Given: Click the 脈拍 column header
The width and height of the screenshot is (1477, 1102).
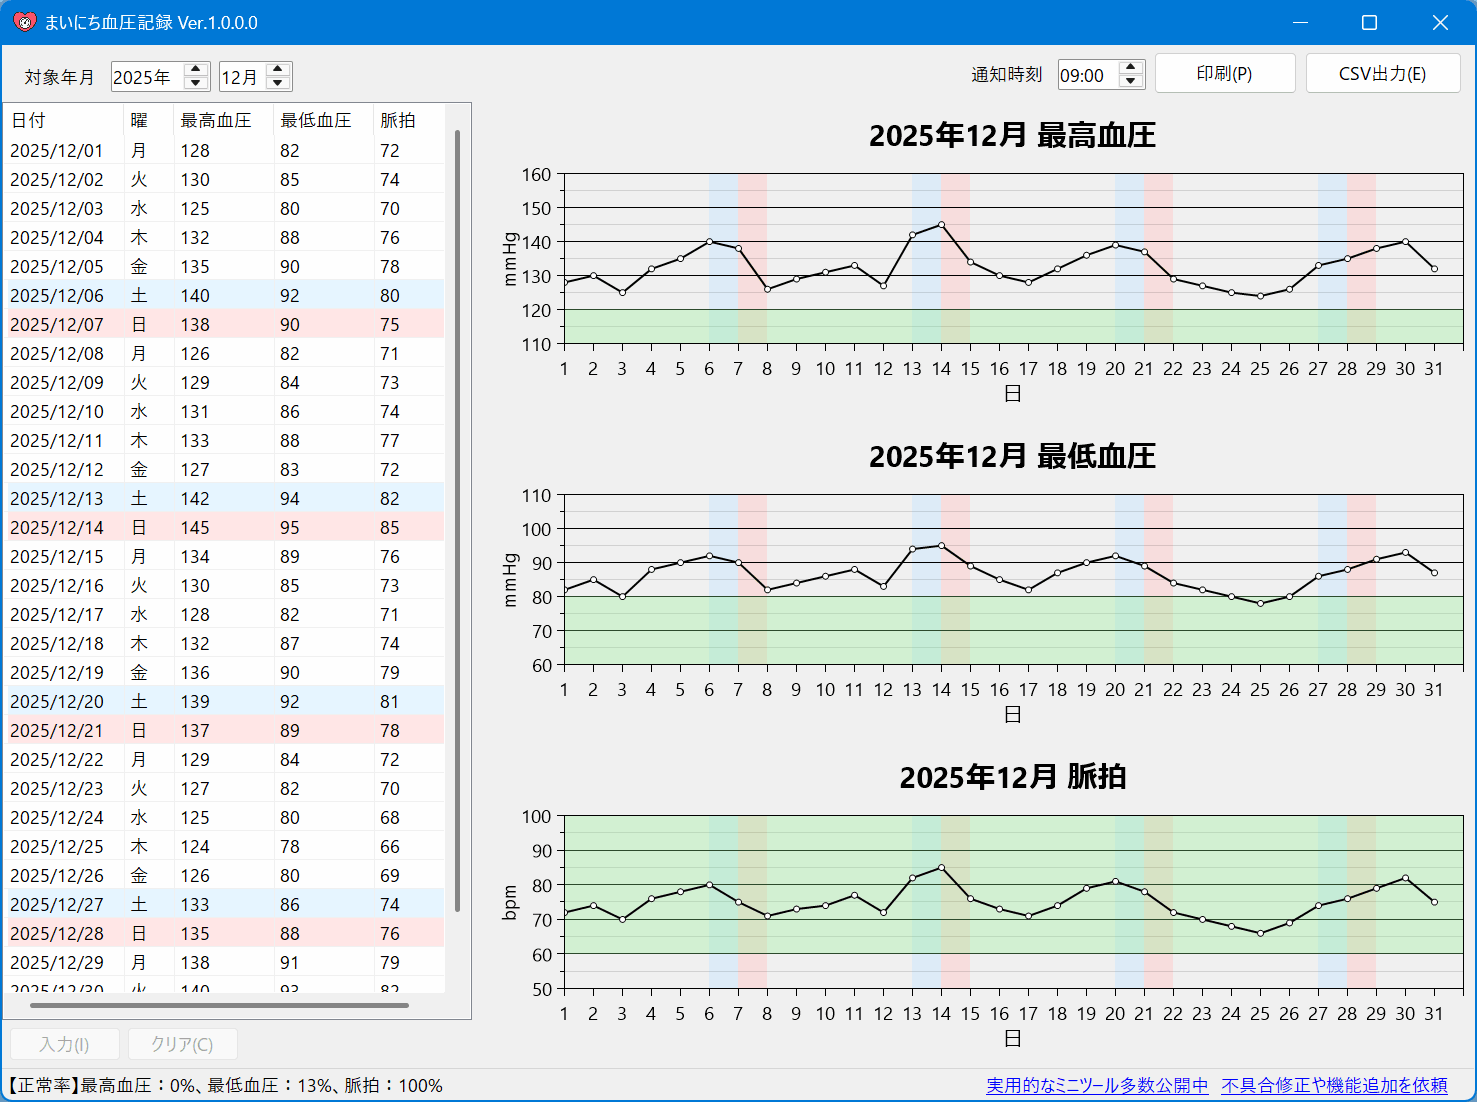Looking at the screenshot, I should [x=398, y=120].
